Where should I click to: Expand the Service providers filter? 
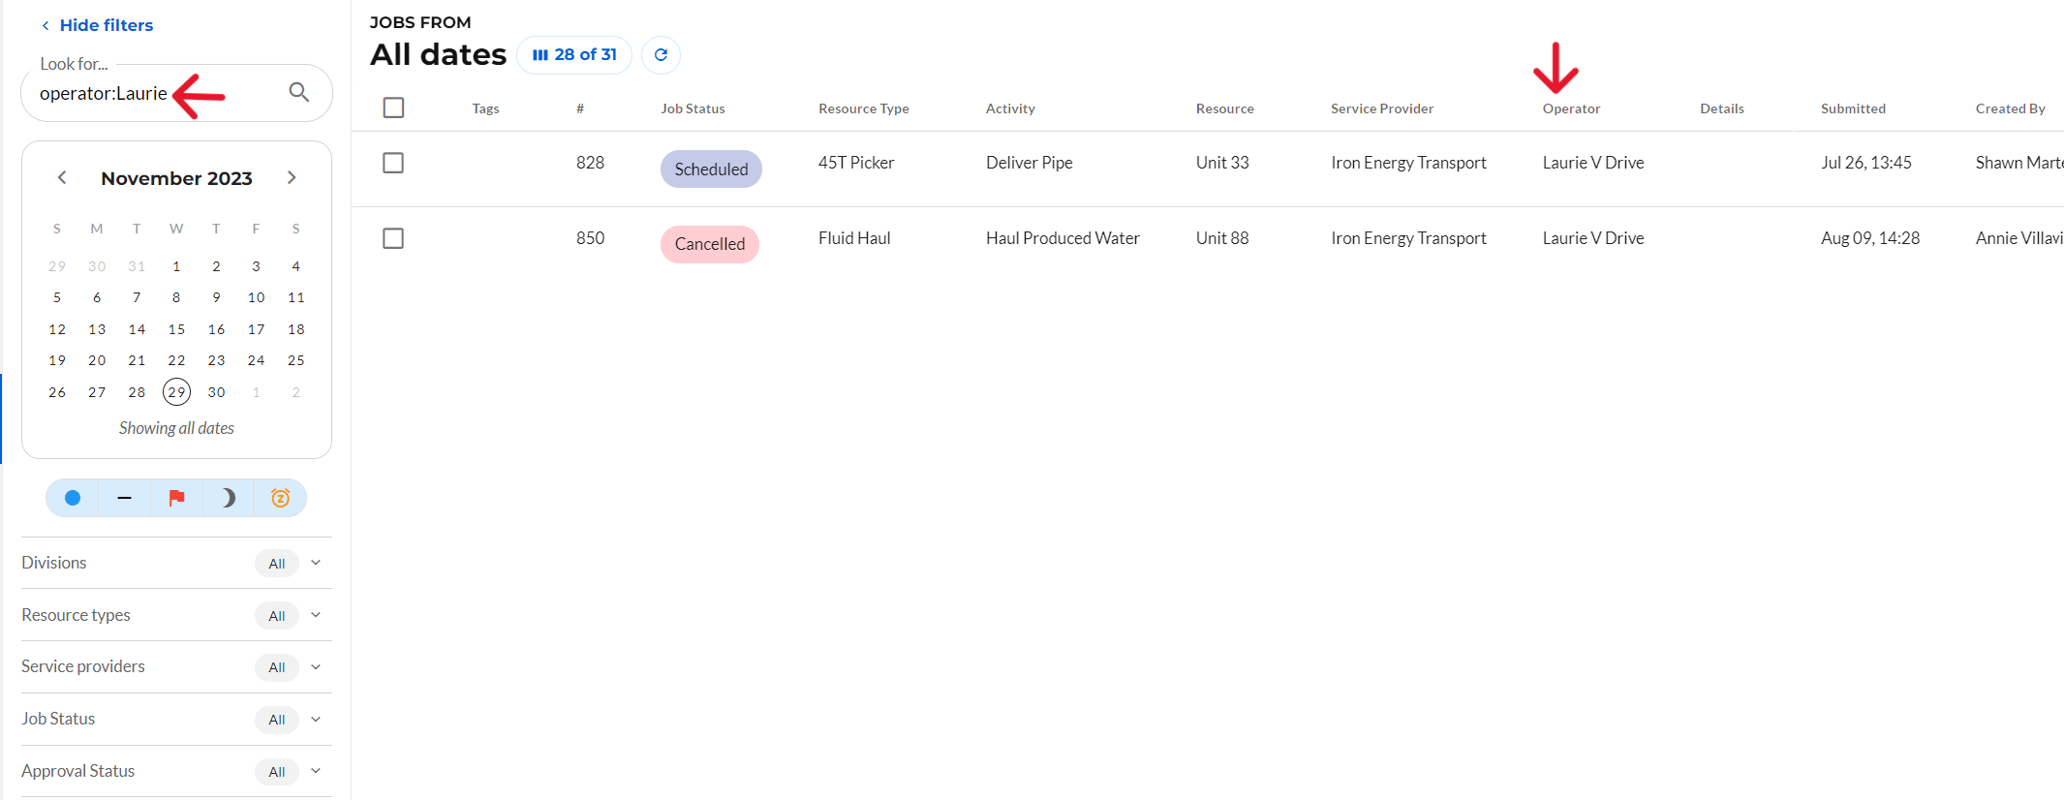[x=176, y=667]
